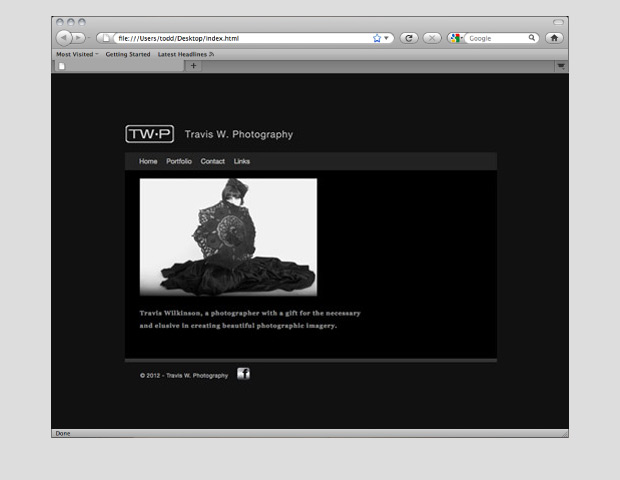Go to the Home navigation link
The width and height of the screenshot is (620, 480).
pyautogui.click(x=148, y=161)
